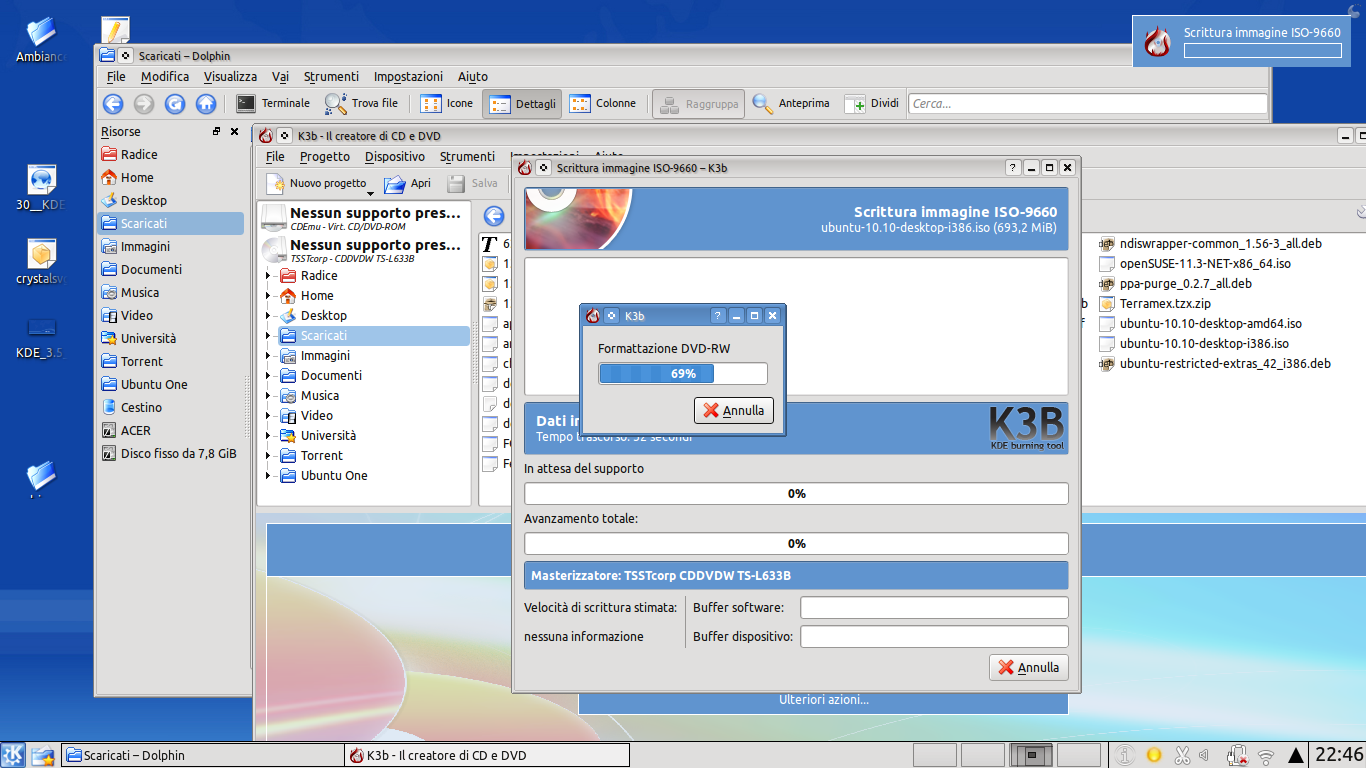Image resolution: width=1366 pixels, height=768 pixels.
Task: Open the Dolphin Vai menu
Action: pos(280,76)
